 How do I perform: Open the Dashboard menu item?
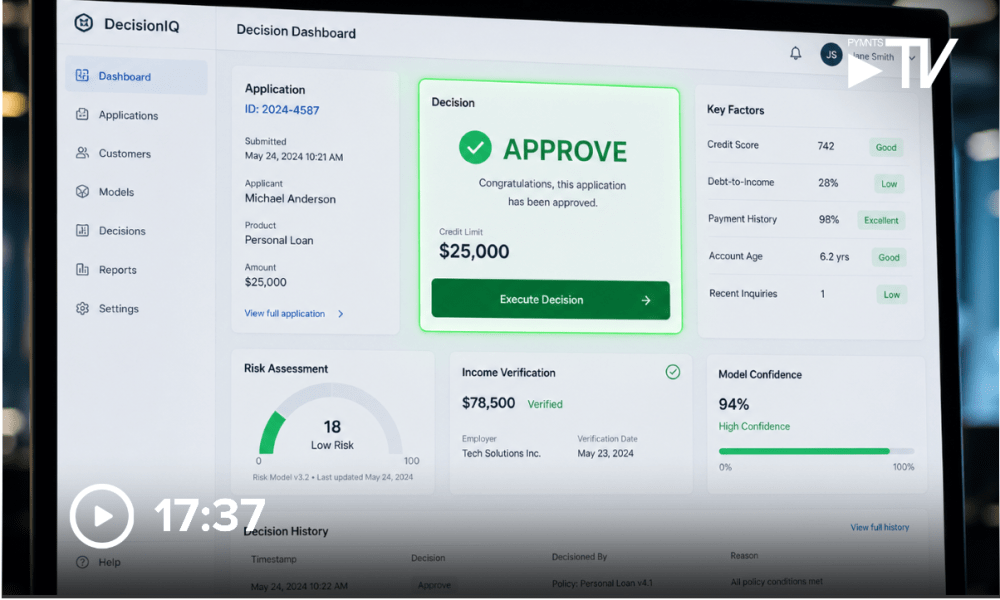[136, 77]
